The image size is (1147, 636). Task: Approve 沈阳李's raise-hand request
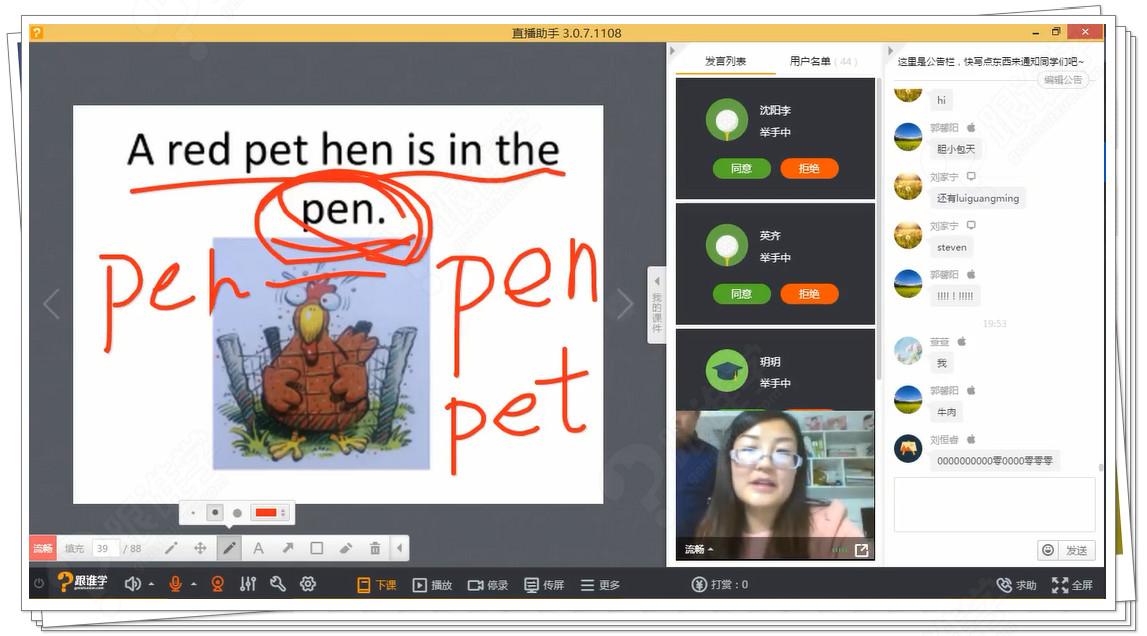click(x=742, y=168)
